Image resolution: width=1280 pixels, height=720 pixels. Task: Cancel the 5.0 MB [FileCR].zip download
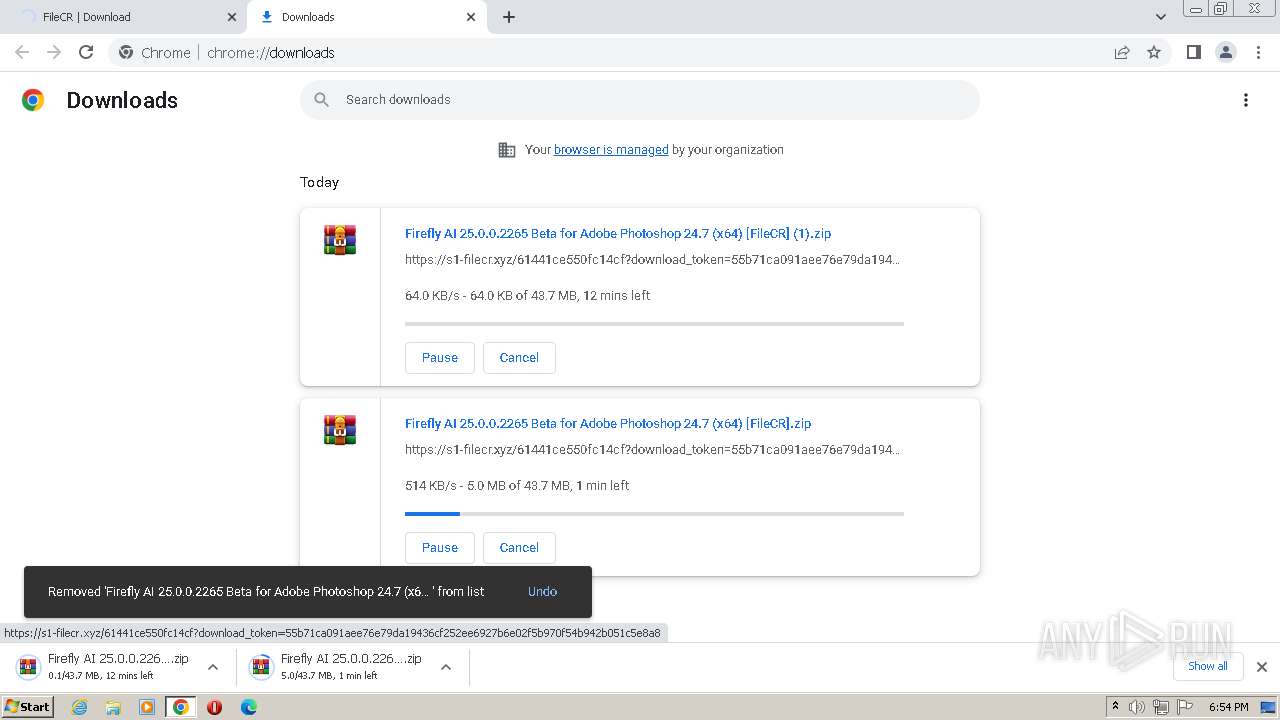(519, 548)
